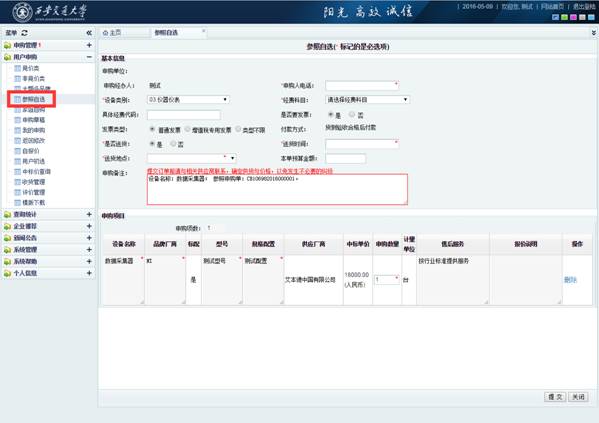Image resolution: width=599 pixels, height=423 pixels.
Task: Focus the 具体经费代码 input field
Action: tap(184, 115)
